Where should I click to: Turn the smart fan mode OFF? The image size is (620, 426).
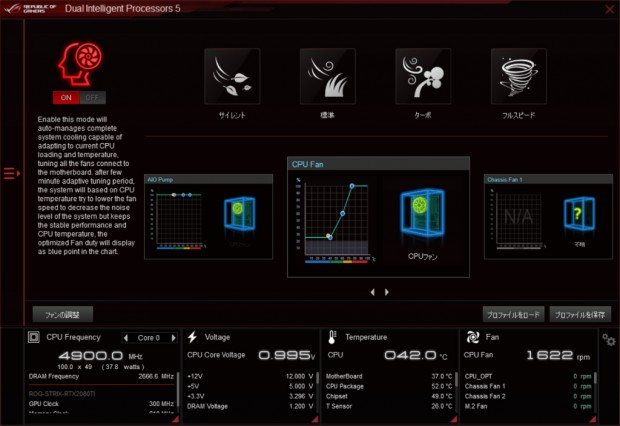pos(93,98)
